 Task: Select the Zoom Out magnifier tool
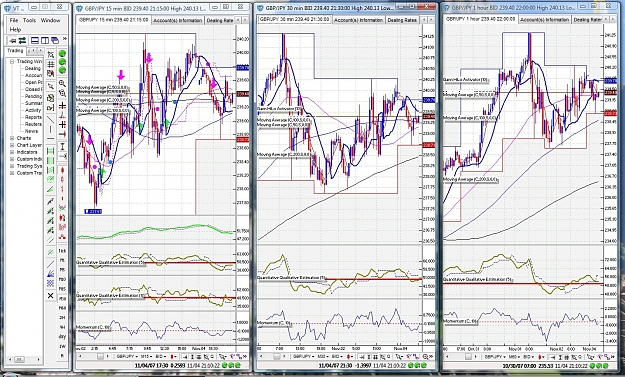click(x=62, y=93)
